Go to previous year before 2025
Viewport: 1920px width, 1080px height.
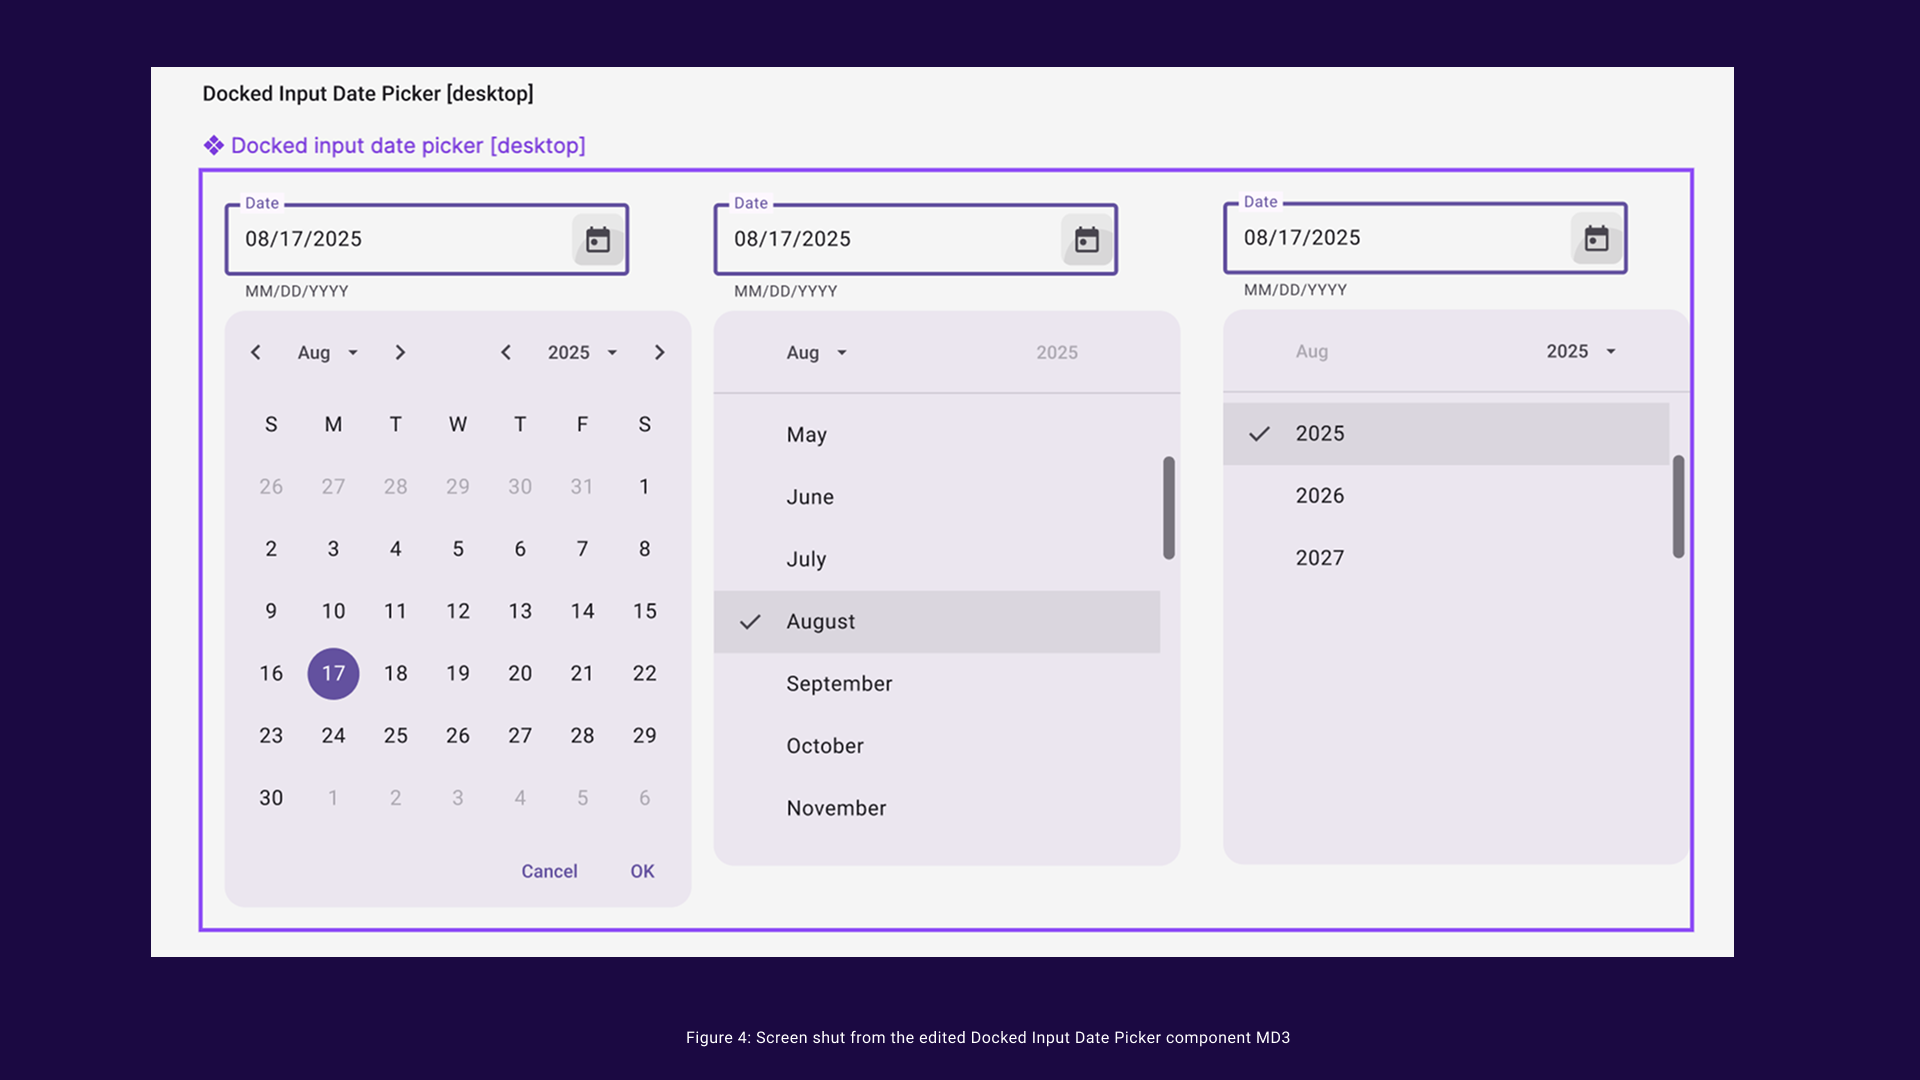tap(506, 353)
